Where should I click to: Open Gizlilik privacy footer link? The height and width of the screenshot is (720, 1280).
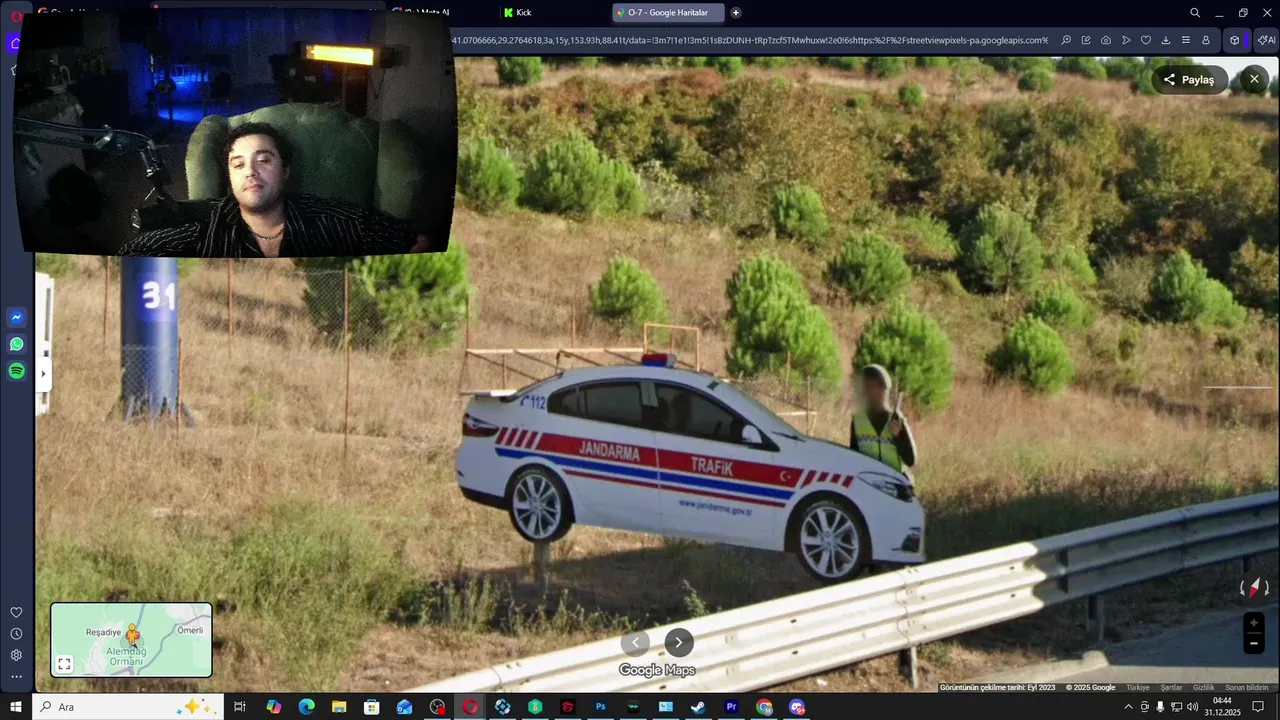pos(1204,688)
